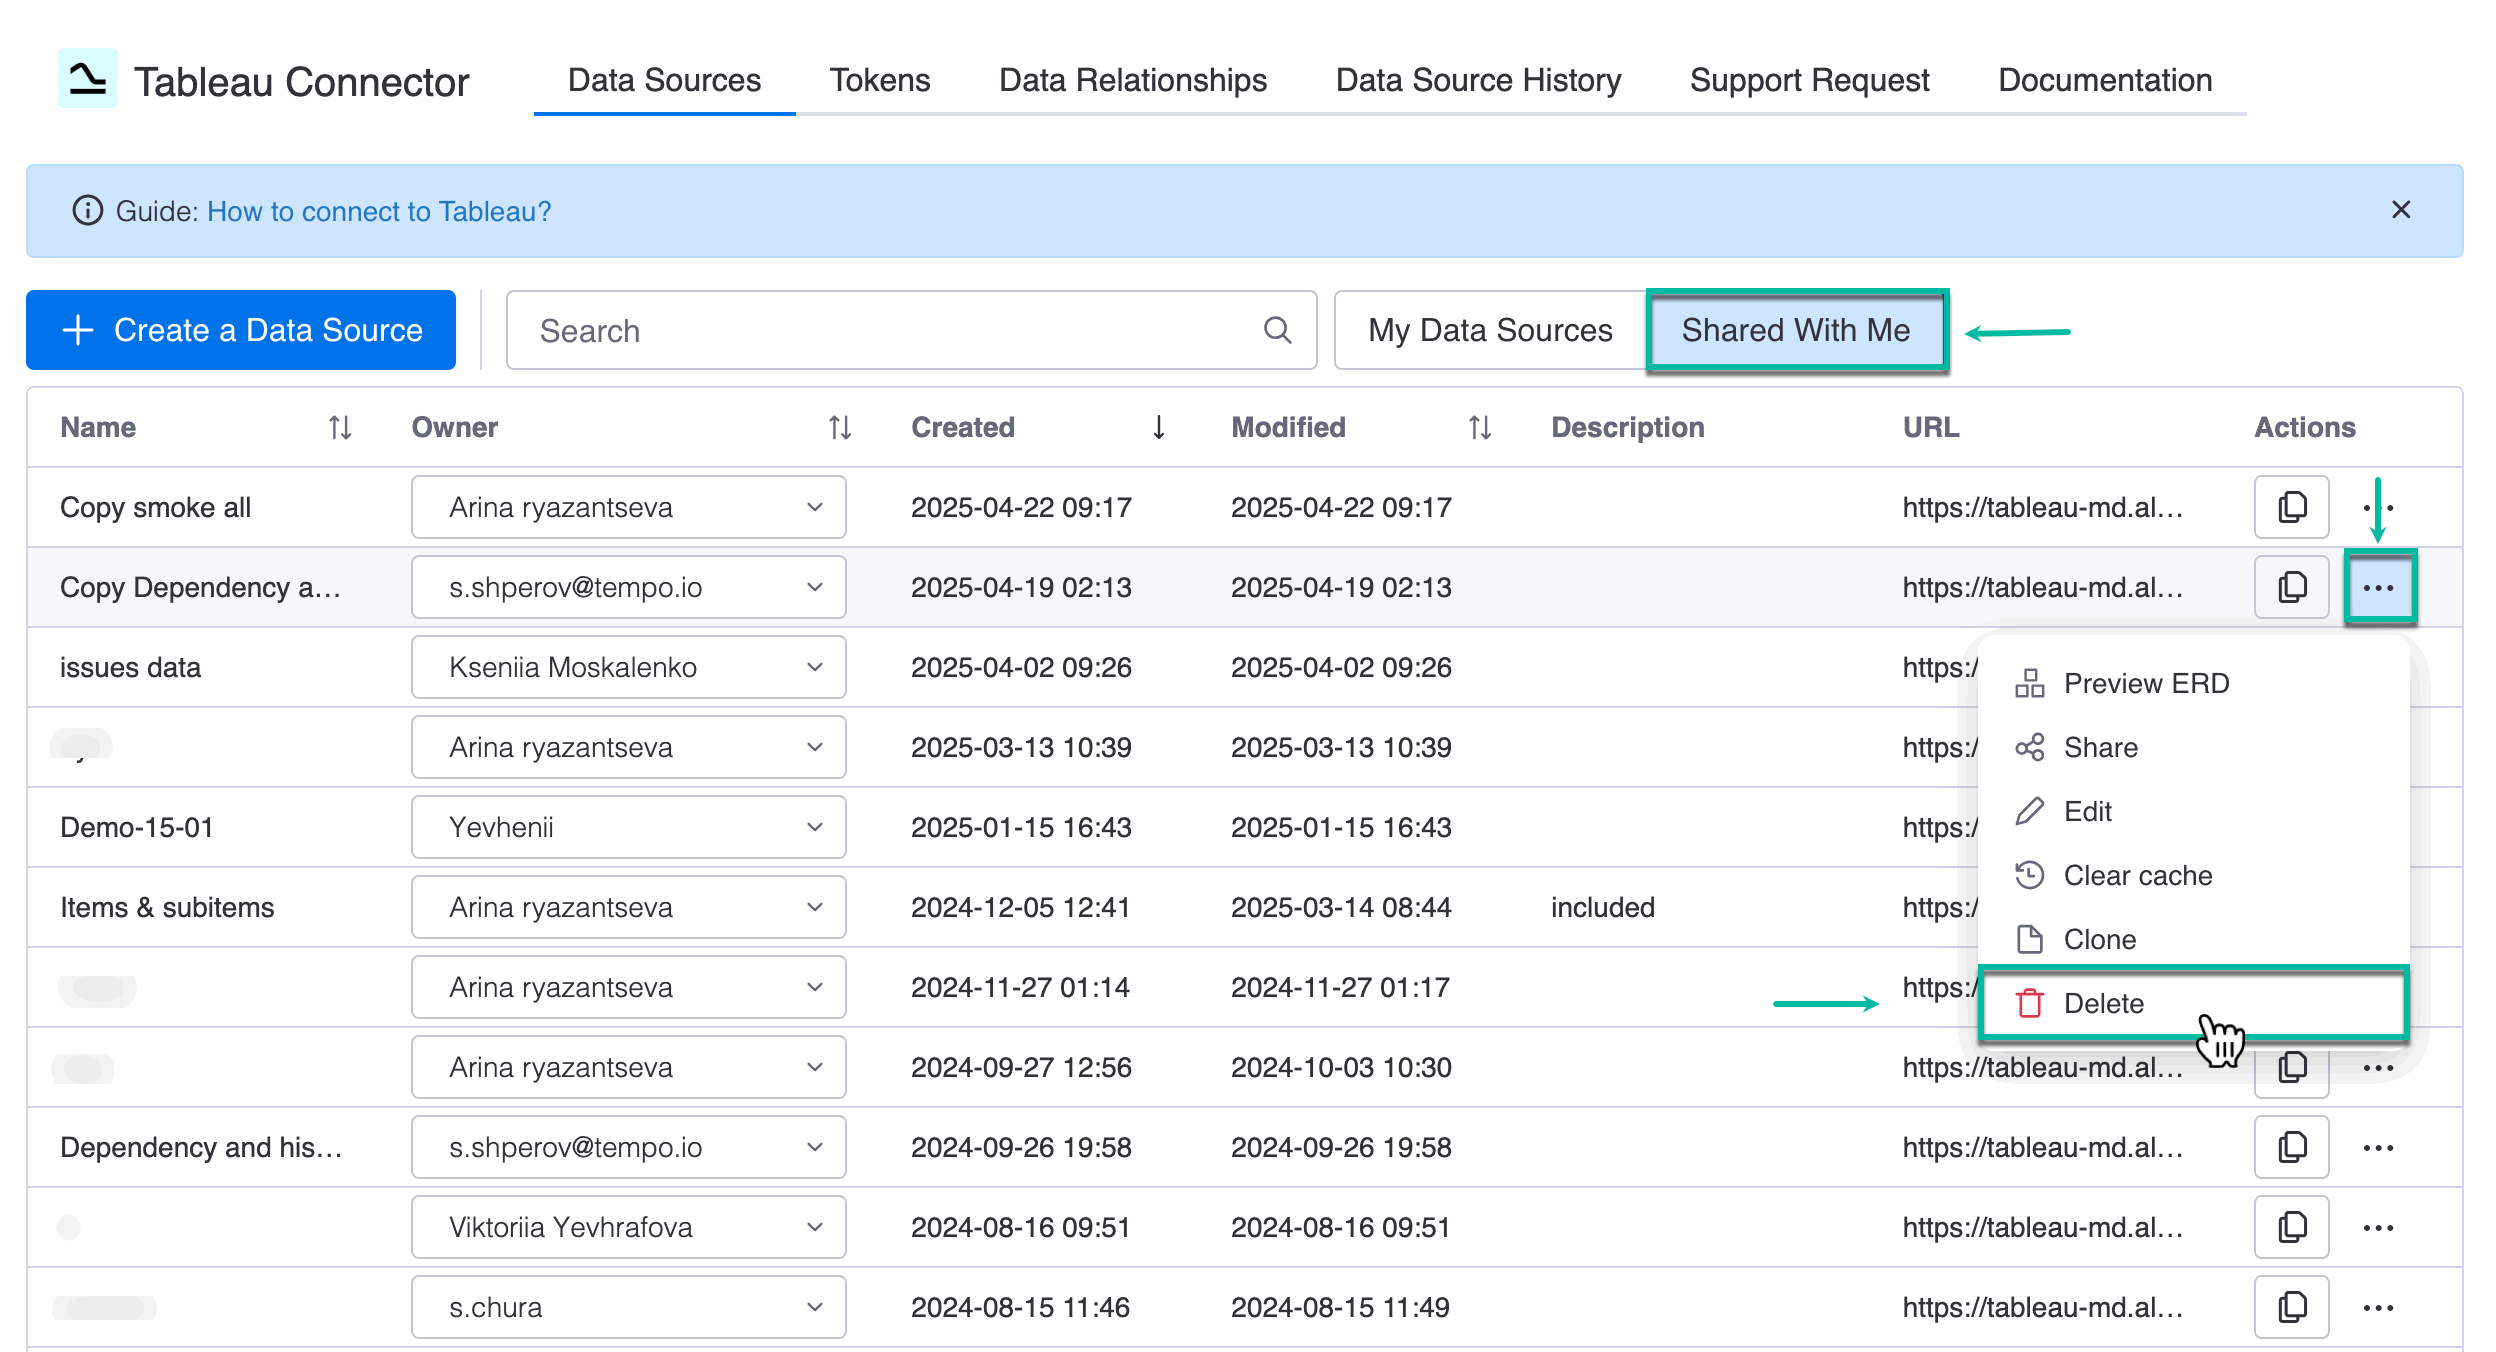This screenshot has height=1352, width=2496.
Task: Click the Clear cache clock icon
Action: (2030, 875)
